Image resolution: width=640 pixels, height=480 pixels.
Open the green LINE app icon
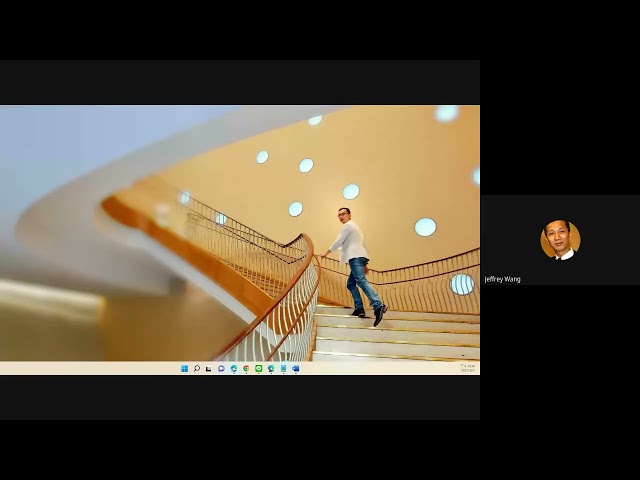pyautogui.click(x=258, y=369)
